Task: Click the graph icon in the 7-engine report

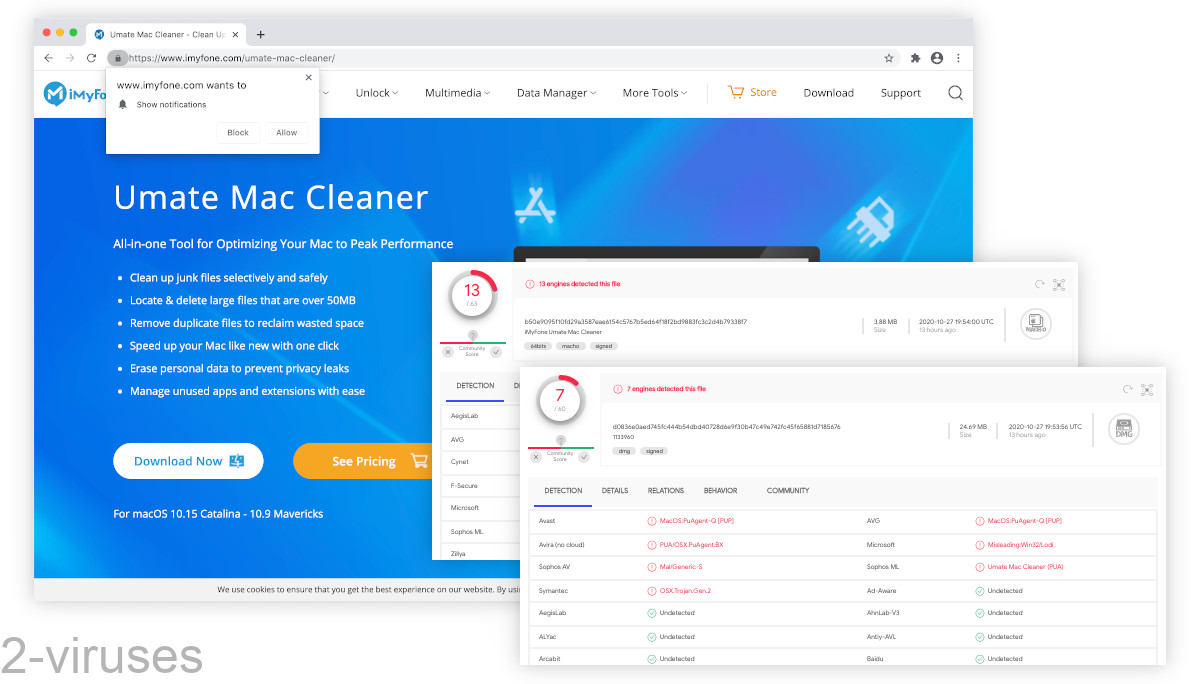Action: (x=1147, y=389)
